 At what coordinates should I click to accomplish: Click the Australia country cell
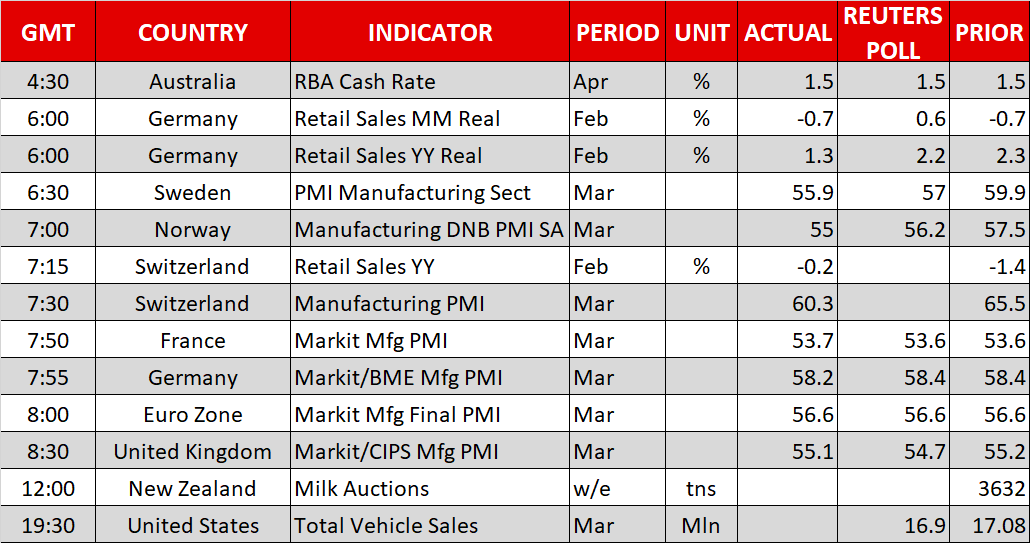pyautogui.click(x=193, y=81)
